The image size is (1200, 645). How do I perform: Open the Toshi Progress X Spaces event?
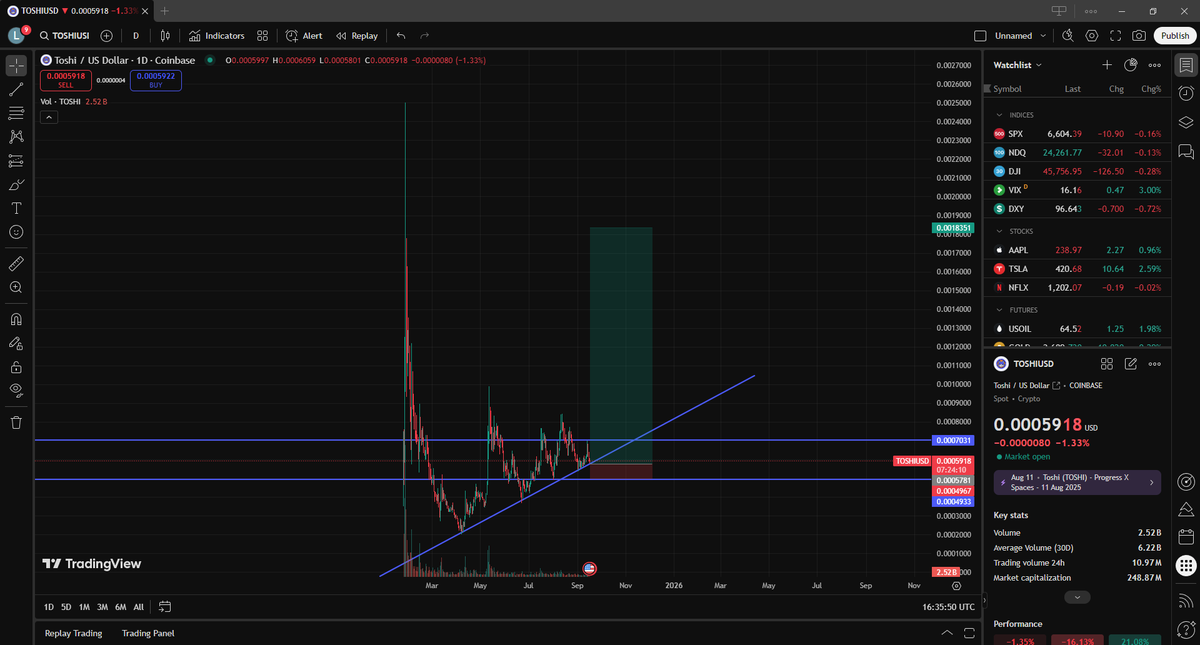point(1077,482)
